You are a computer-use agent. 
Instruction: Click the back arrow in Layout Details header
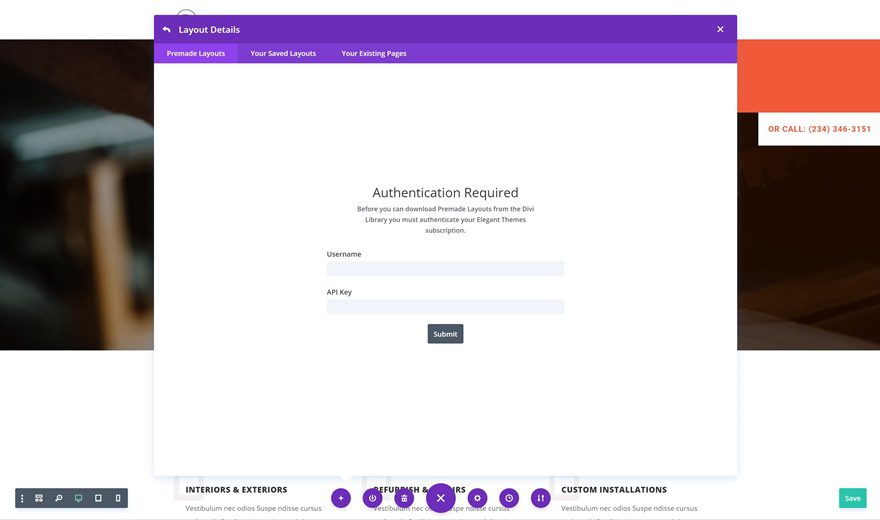click(x=166, y=29)
